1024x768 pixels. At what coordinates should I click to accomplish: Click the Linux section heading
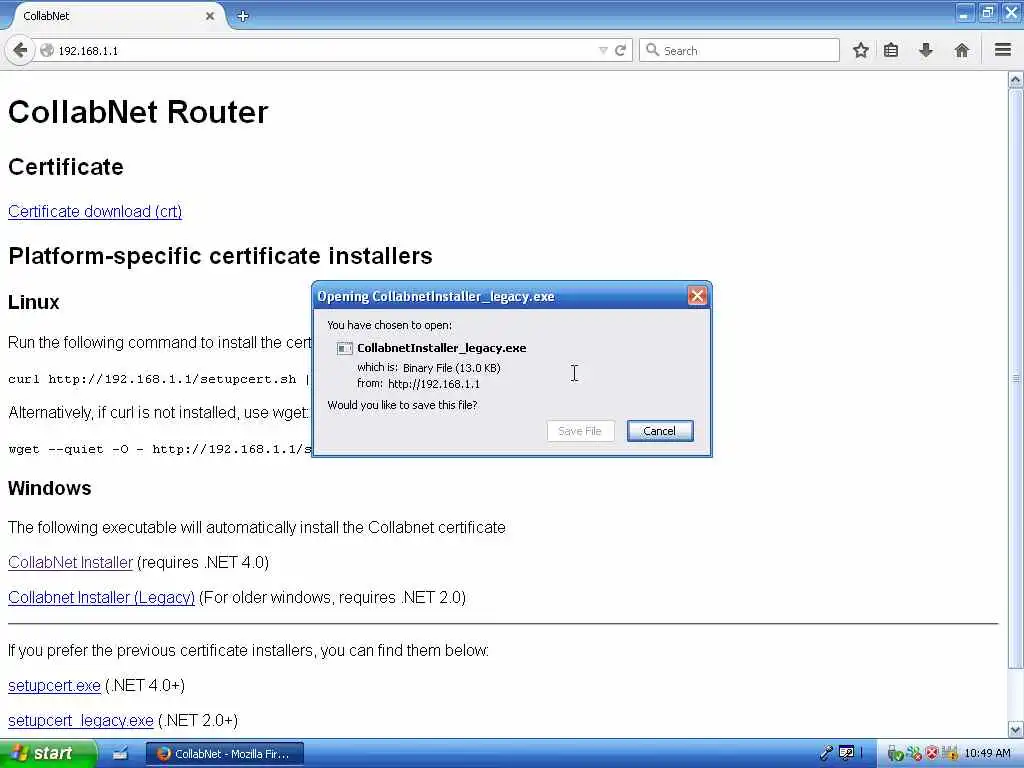tap(33, 302)
